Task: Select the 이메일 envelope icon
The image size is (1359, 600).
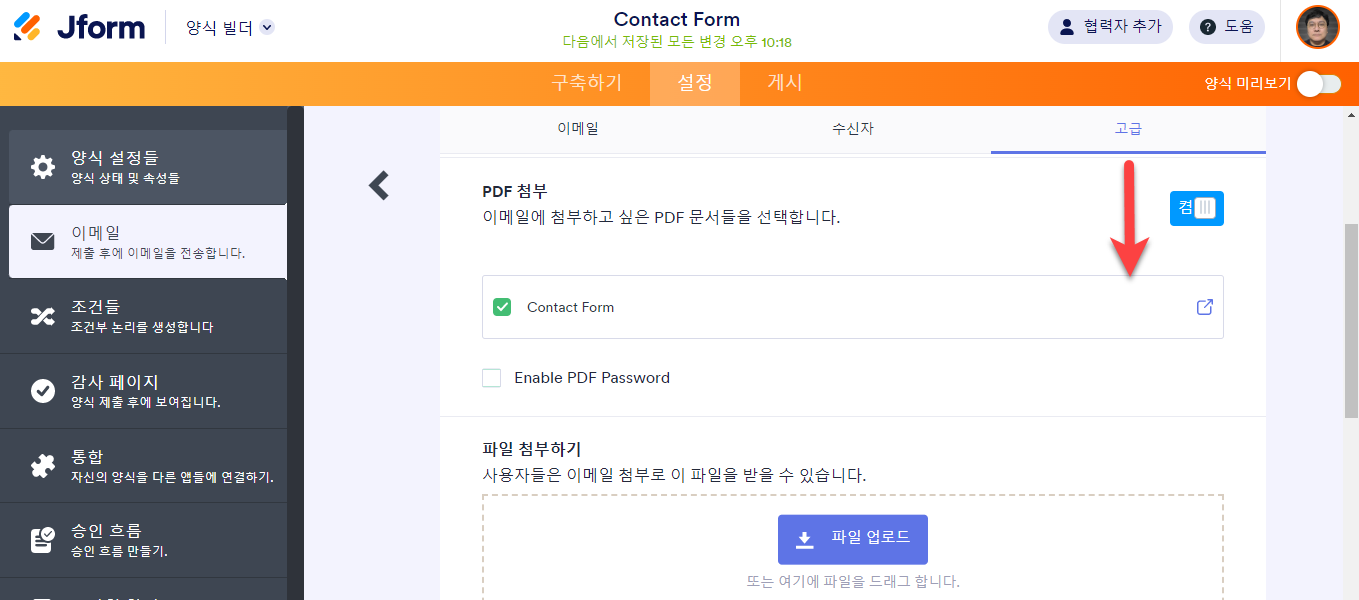Action: (42, 241)
